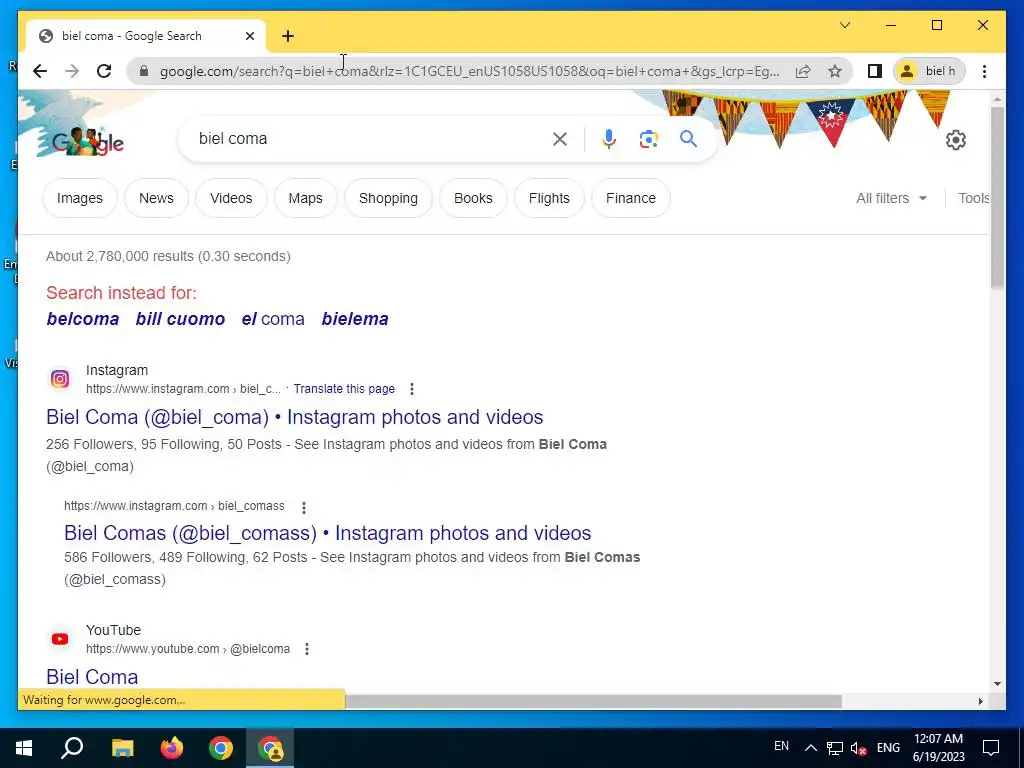Open the Tools option

[x=974, y=198]
